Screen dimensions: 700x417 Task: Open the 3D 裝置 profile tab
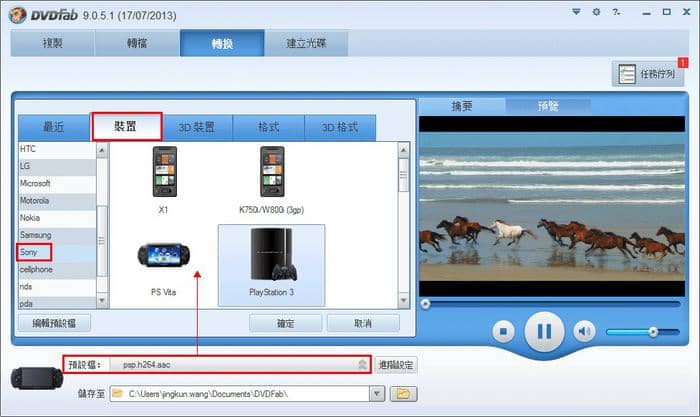tap(197, 127)
